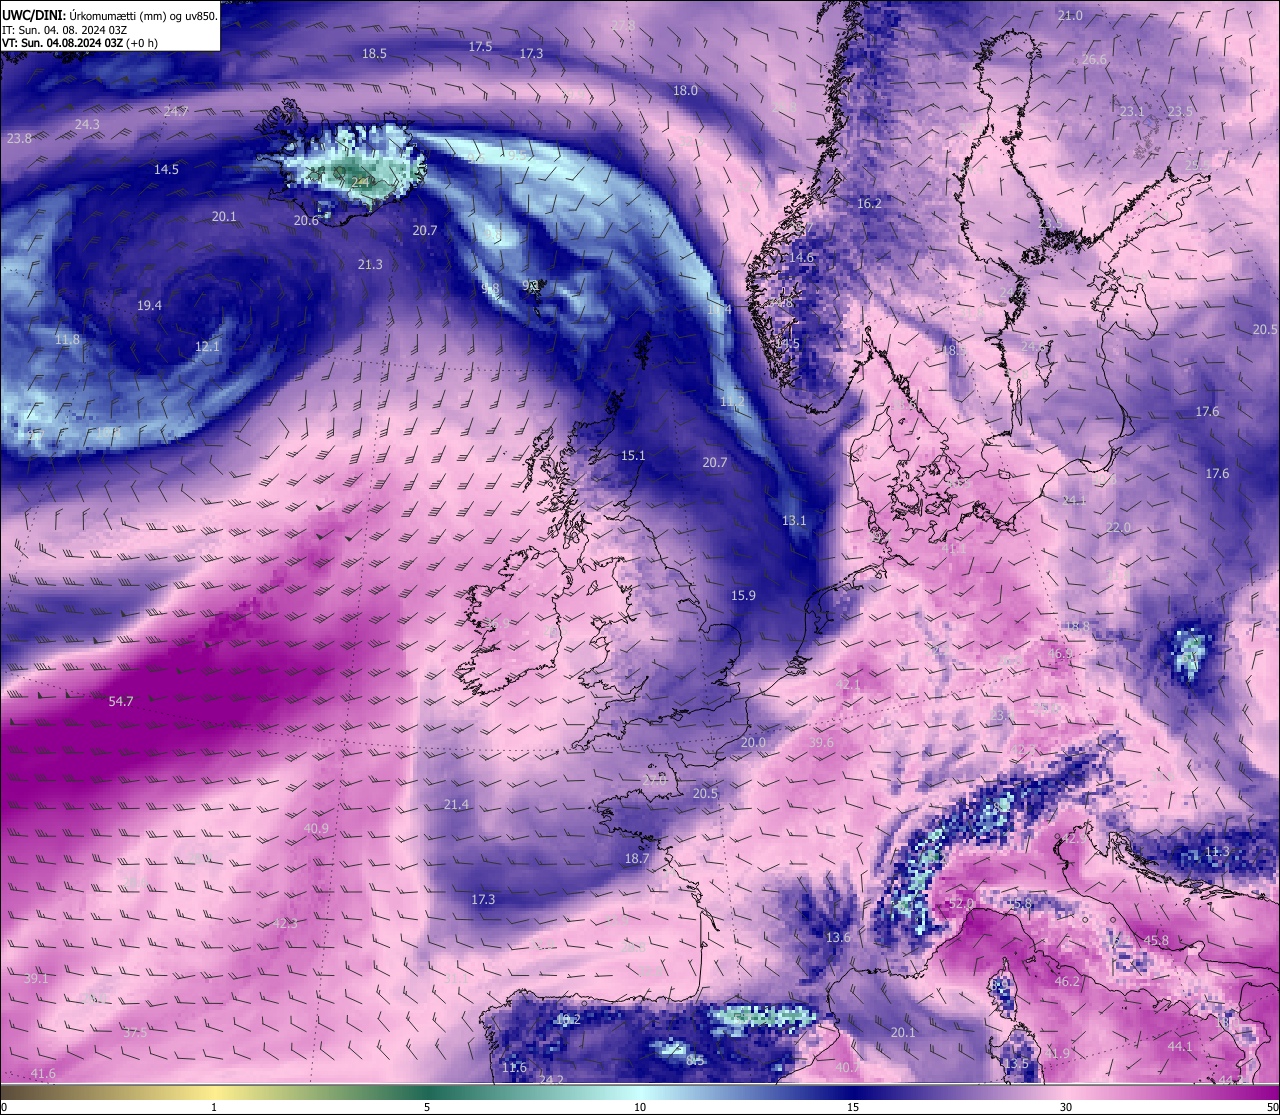
Task: Click the 13.6 value over southern France
Action: [838, 938]
